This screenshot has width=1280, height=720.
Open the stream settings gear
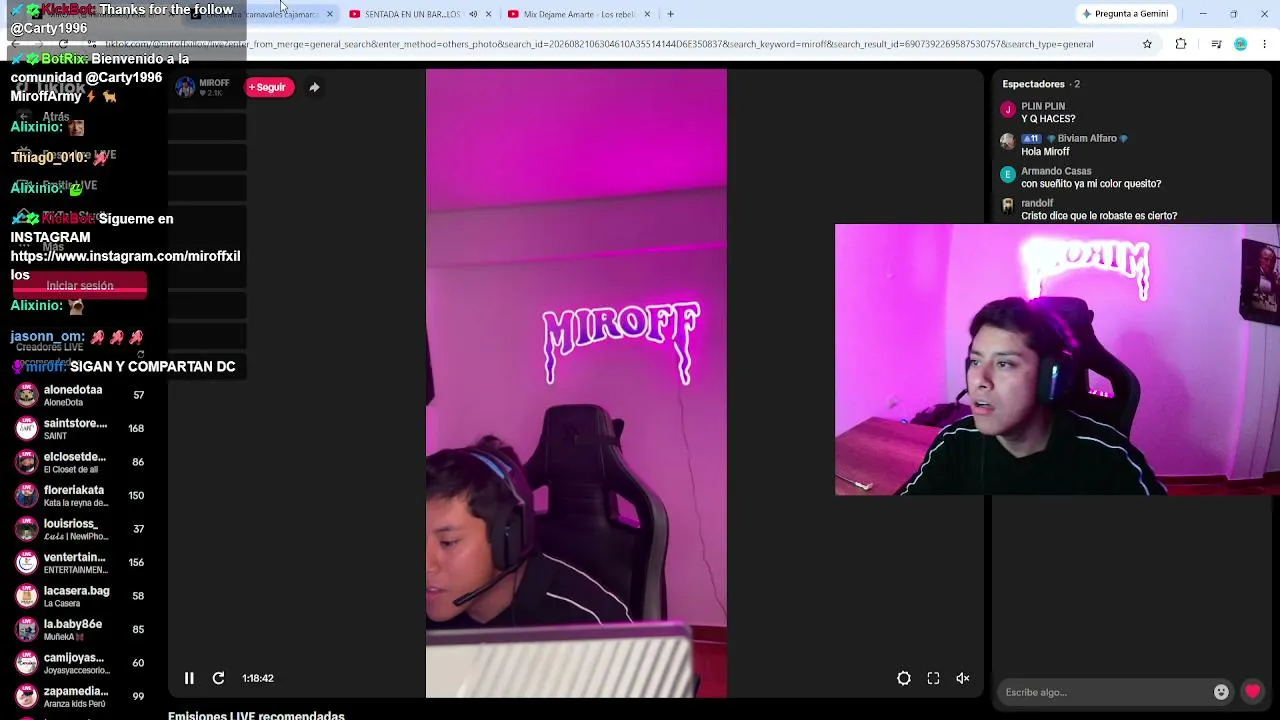click(x=904, y=678)
